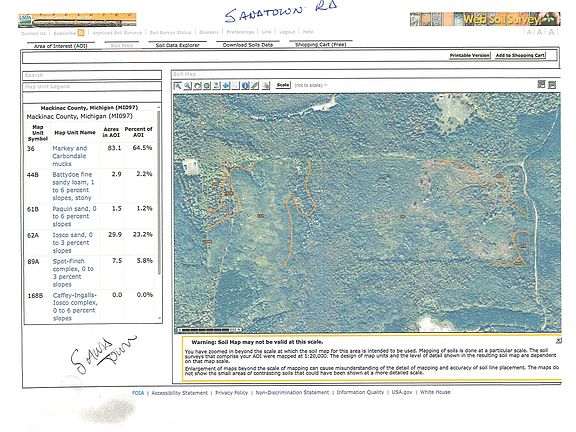Open the Iosco sand map unit link

click(72, 243)
